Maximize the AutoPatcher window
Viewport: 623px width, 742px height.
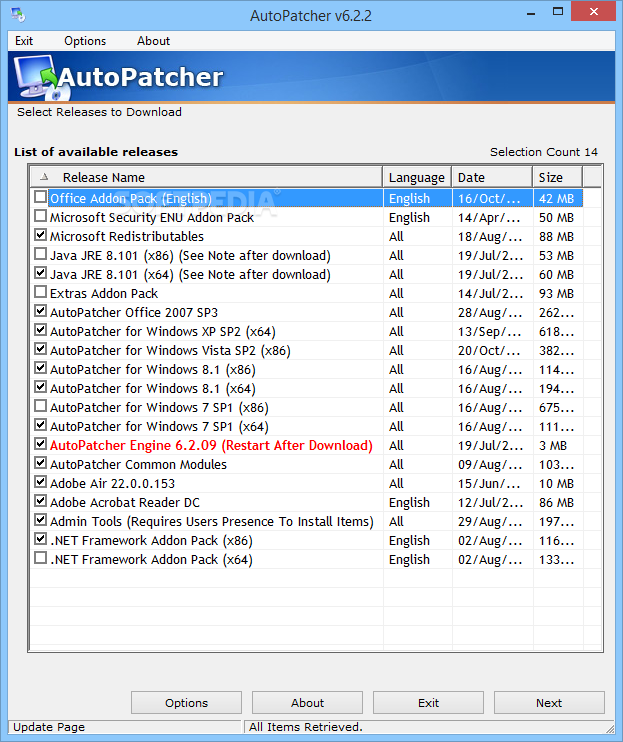[558, 11]
